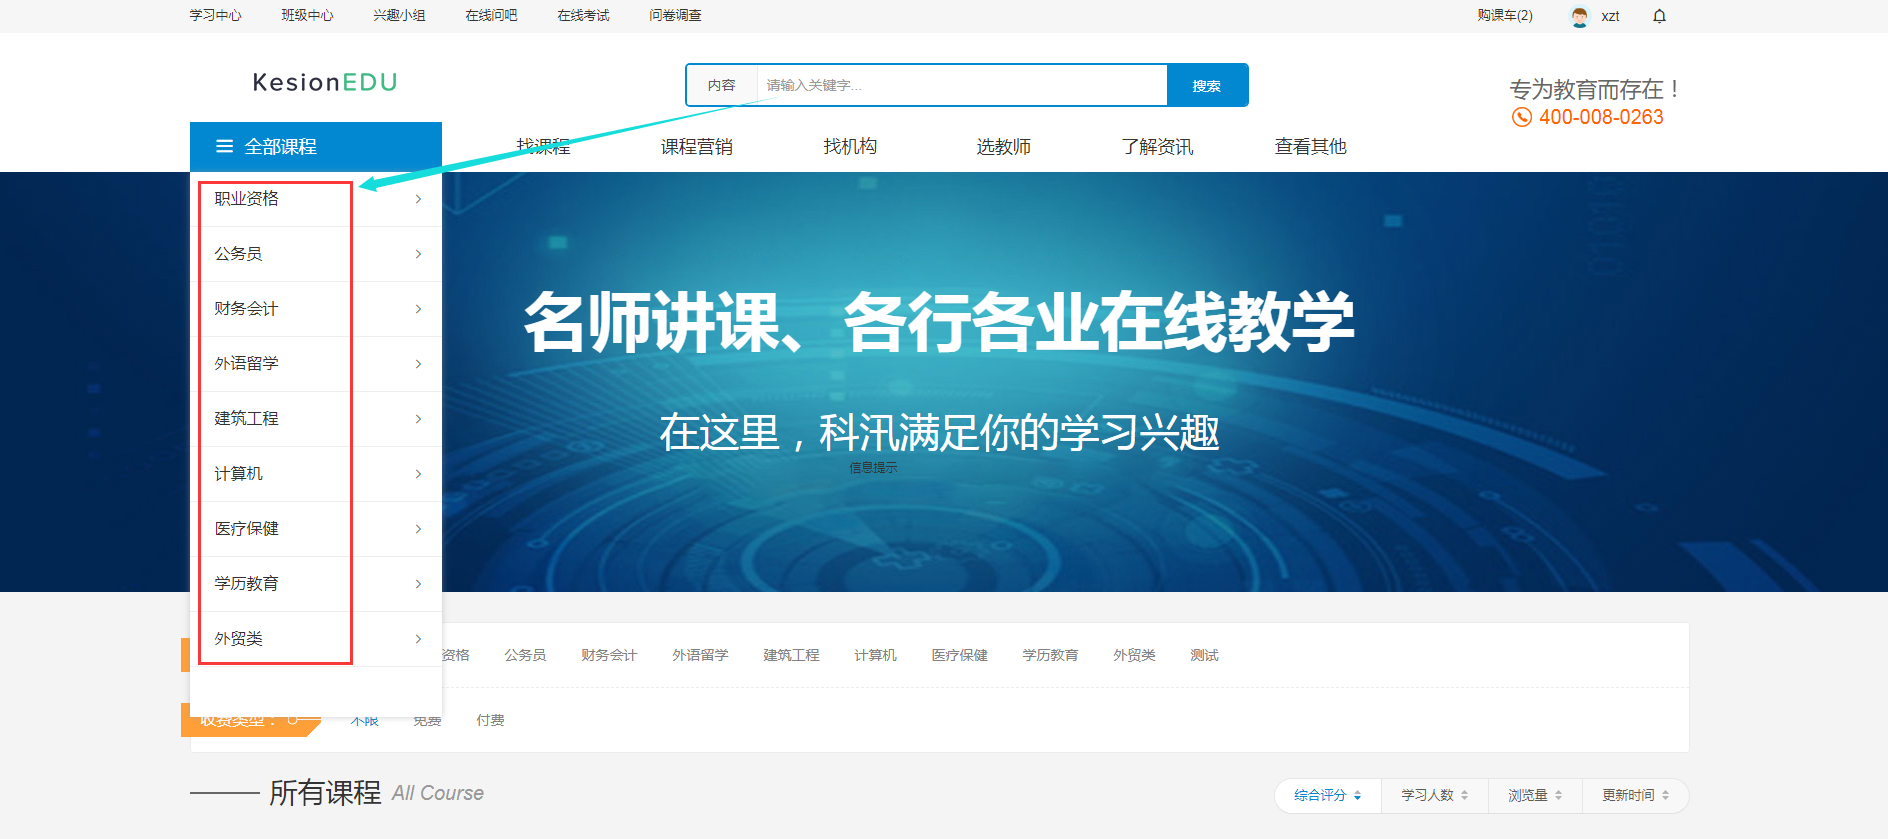Image resolution: width=1888 pixels, height=839 pixels.
Task: Filter courses by 财务会计 in filter row
Action: click(609, 655)
